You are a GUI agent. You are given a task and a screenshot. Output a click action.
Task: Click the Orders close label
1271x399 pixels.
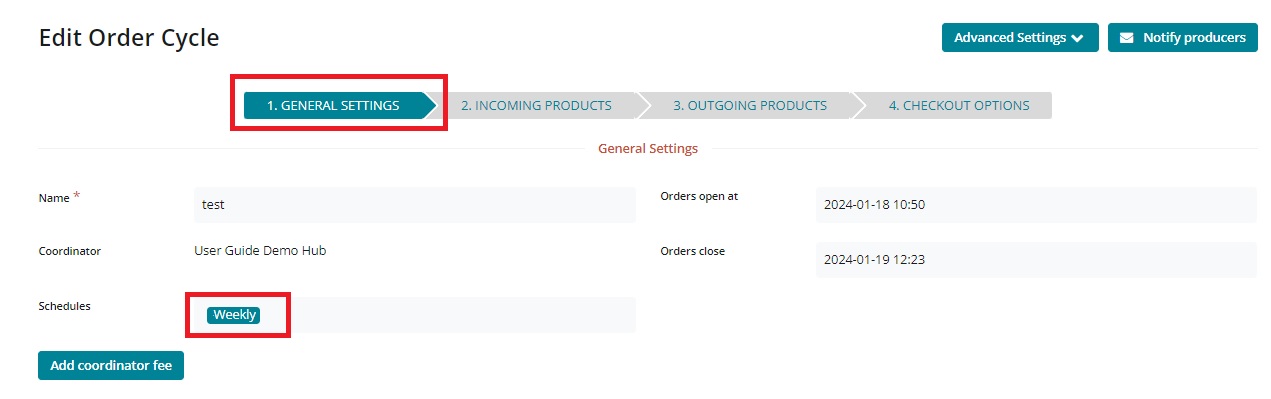click(x=693, y=251)
